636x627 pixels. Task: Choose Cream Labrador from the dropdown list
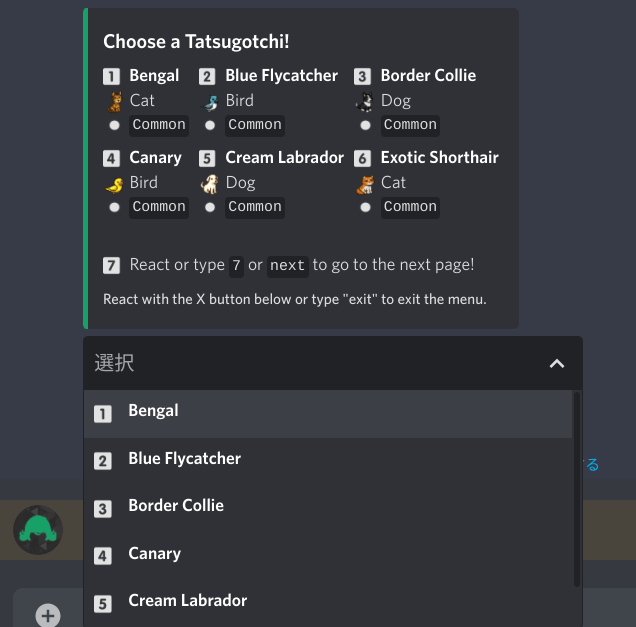click(x=328, y=603)
